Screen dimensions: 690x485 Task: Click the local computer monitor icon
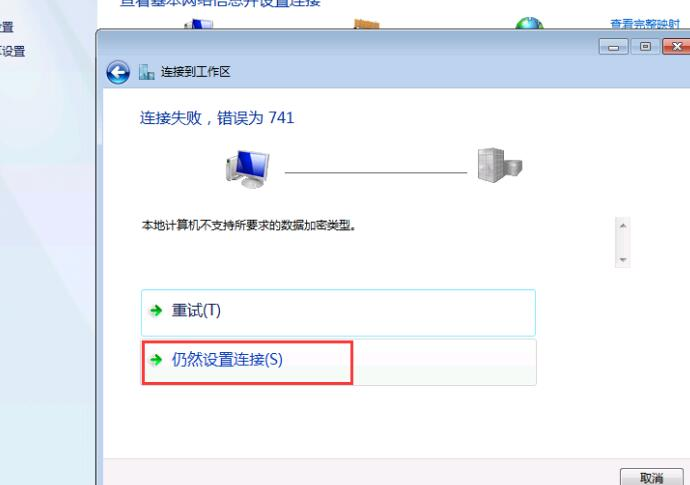pyautogui.click(x=248, y=169)
